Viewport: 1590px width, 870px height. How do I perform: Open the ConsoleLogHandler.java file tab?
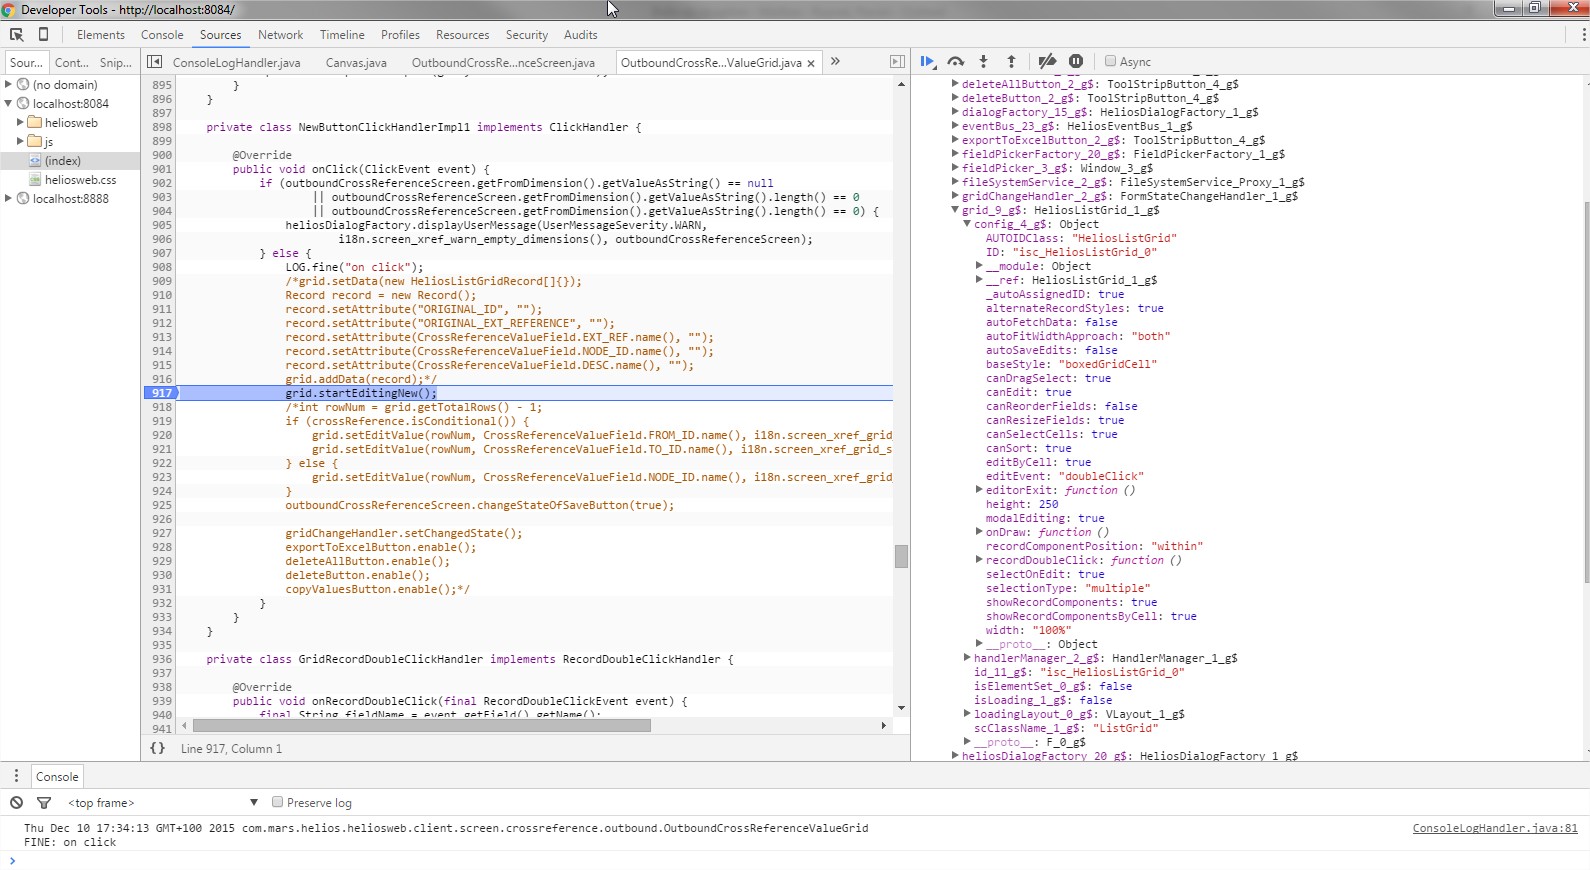236,63
